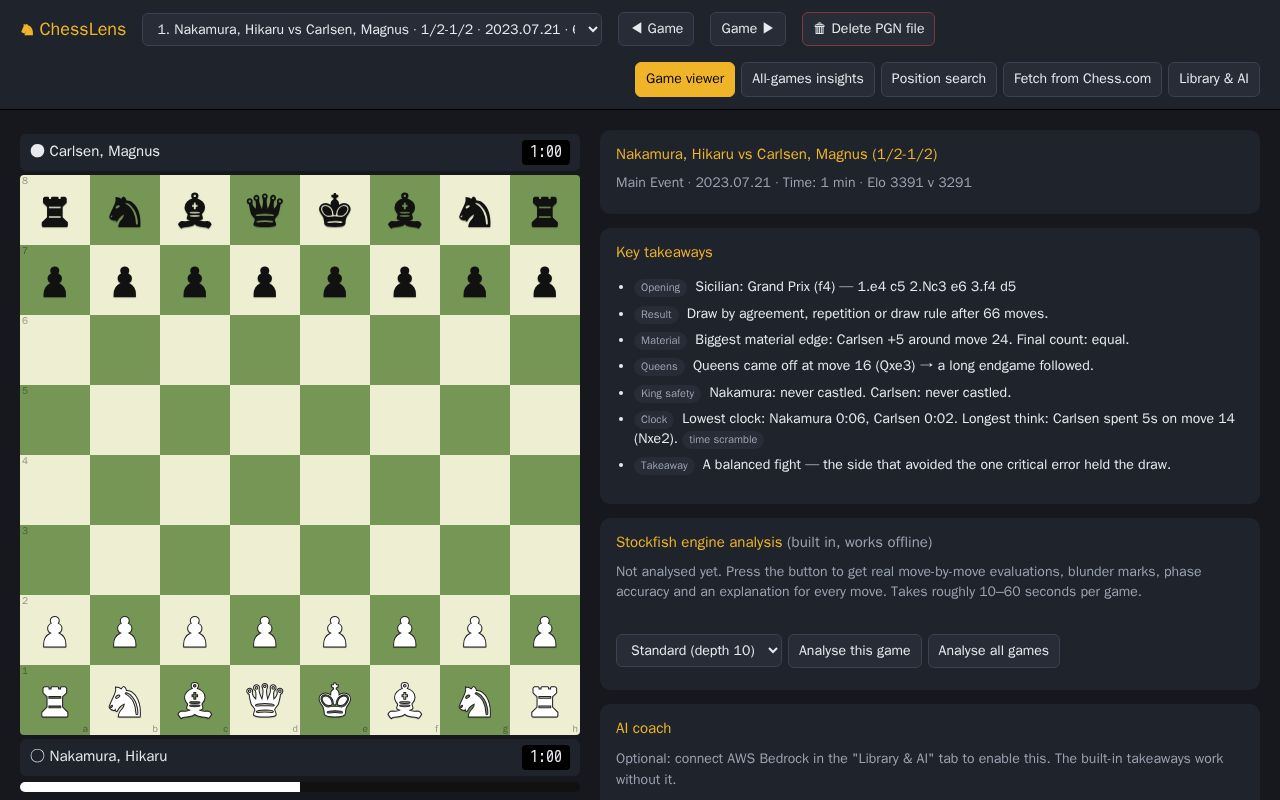The width and height of the screenshot is (1280, 800).
Task: Click the 'King safety' takeaway tag
Action: tap(667, 394)
